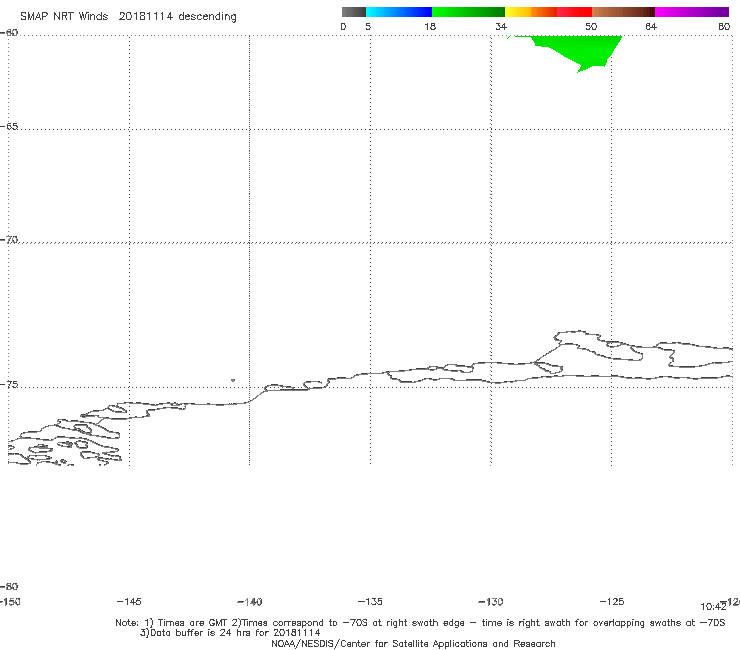The height and width of the screenshot is (650, 740).
Task: Click the longitude label "-145"
Action: click(129, 601)
